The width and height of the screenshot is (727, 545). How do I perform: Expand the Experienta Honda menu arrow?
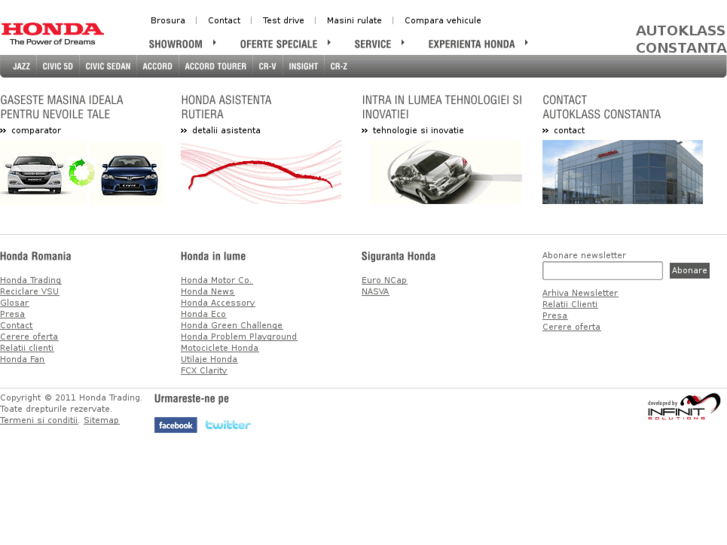(526, 43)
